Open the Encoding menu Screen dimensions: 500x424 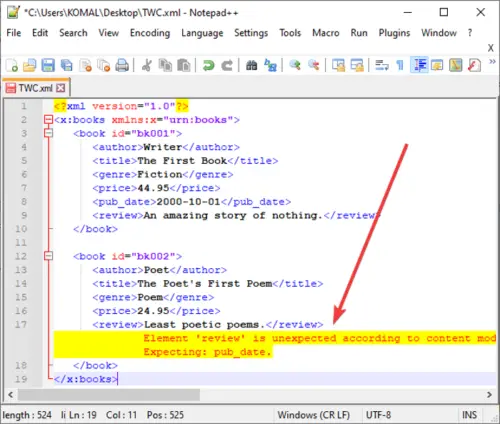coord(150,33)
